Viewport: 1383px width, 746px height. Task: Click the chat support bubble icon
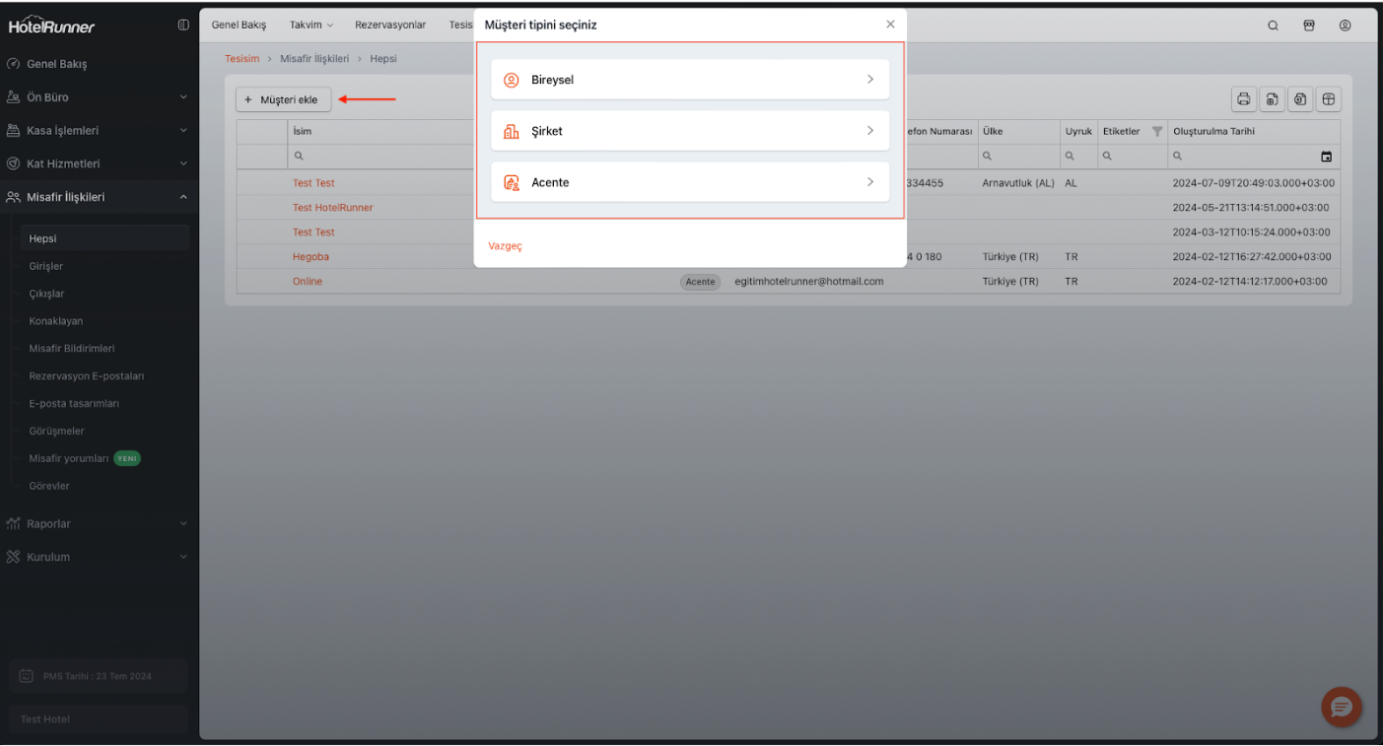point(1340,707)
